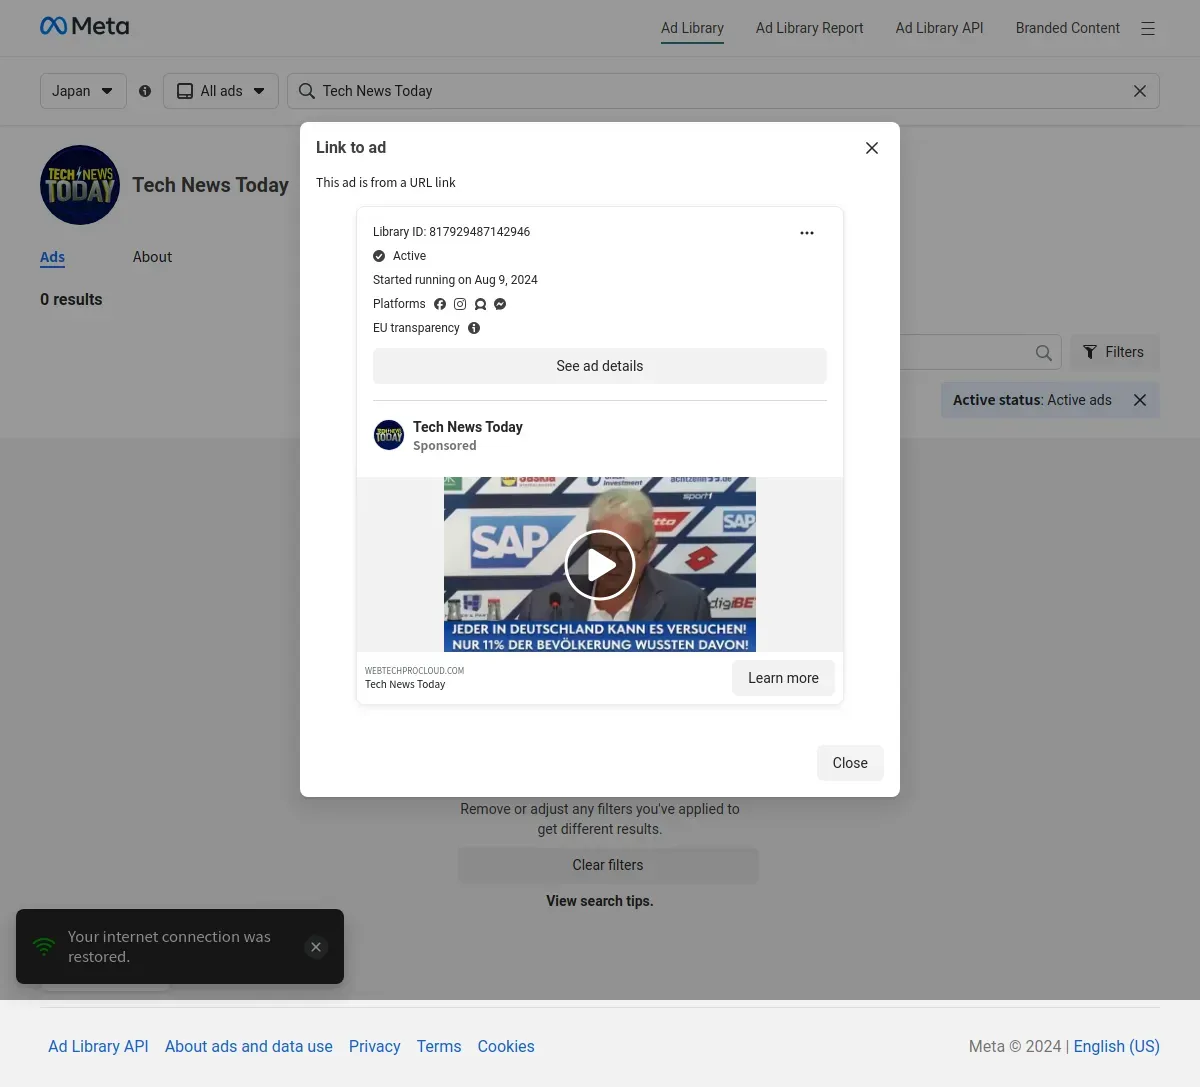Open Ad Library Report
This screenshot has height=1087, width=1200.
[810, 28]
